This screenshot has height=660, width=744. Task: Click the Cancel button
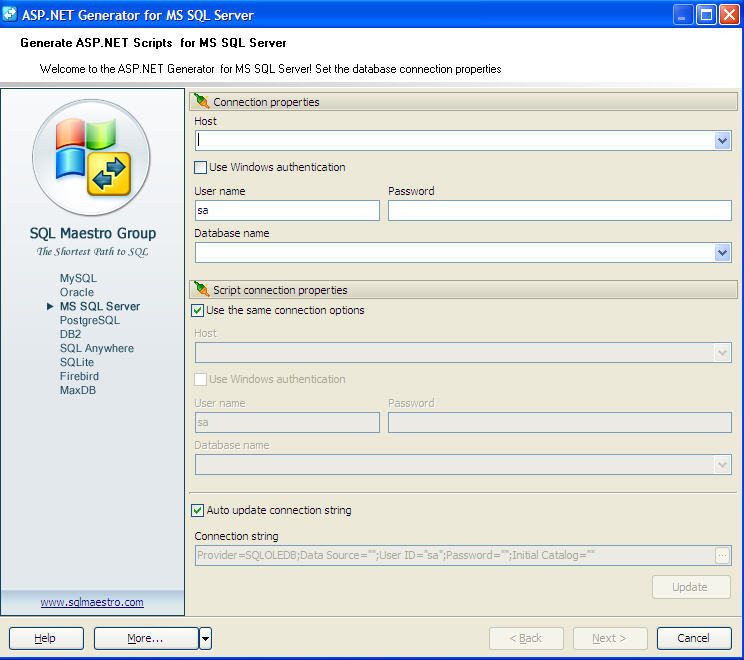click(694, 639)
